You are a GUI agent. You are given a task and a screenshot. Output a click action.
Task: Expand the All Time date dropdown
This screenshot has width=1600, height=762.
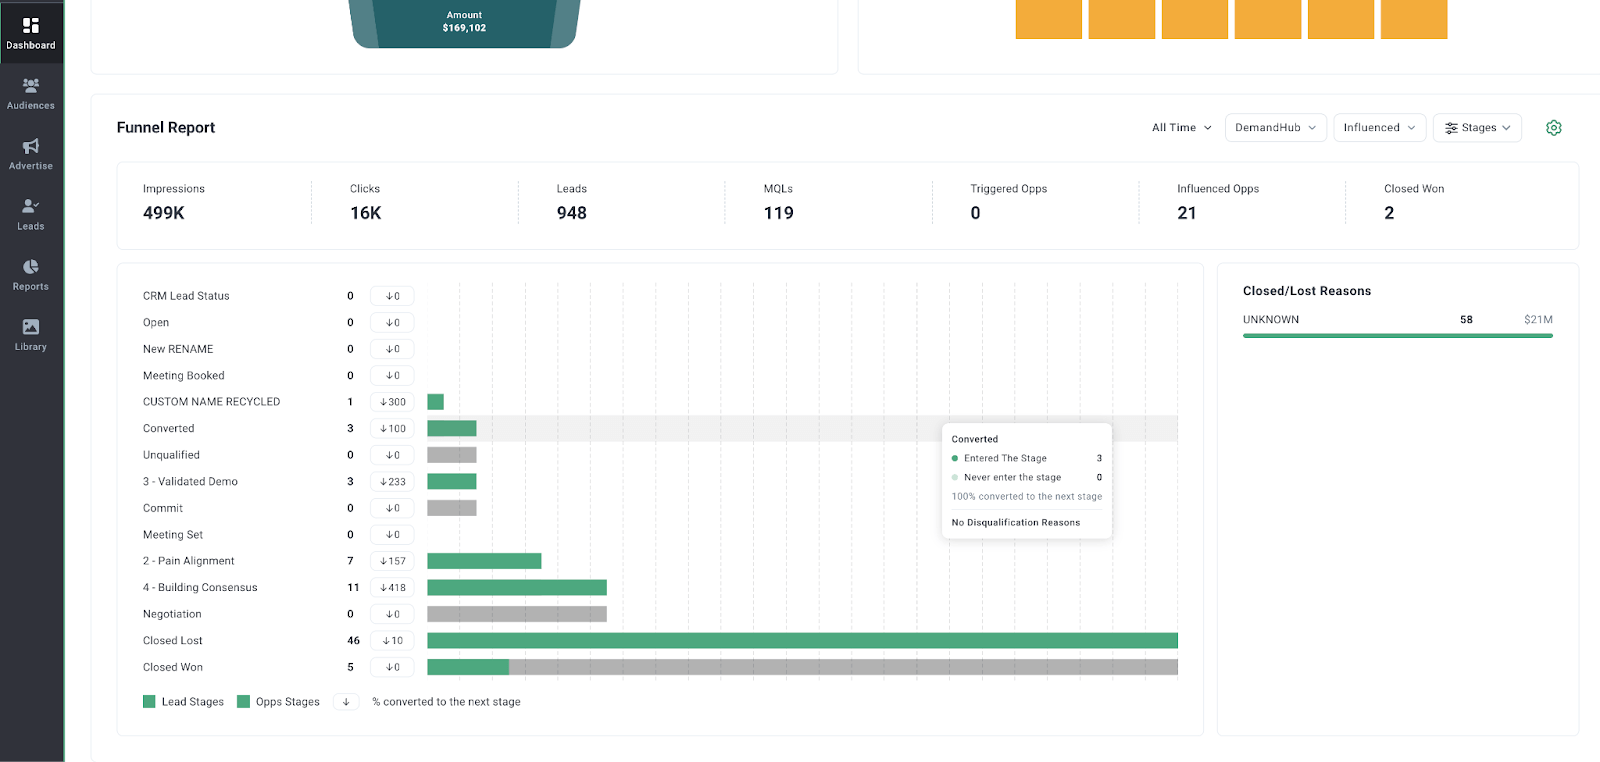pos(1181,128)
